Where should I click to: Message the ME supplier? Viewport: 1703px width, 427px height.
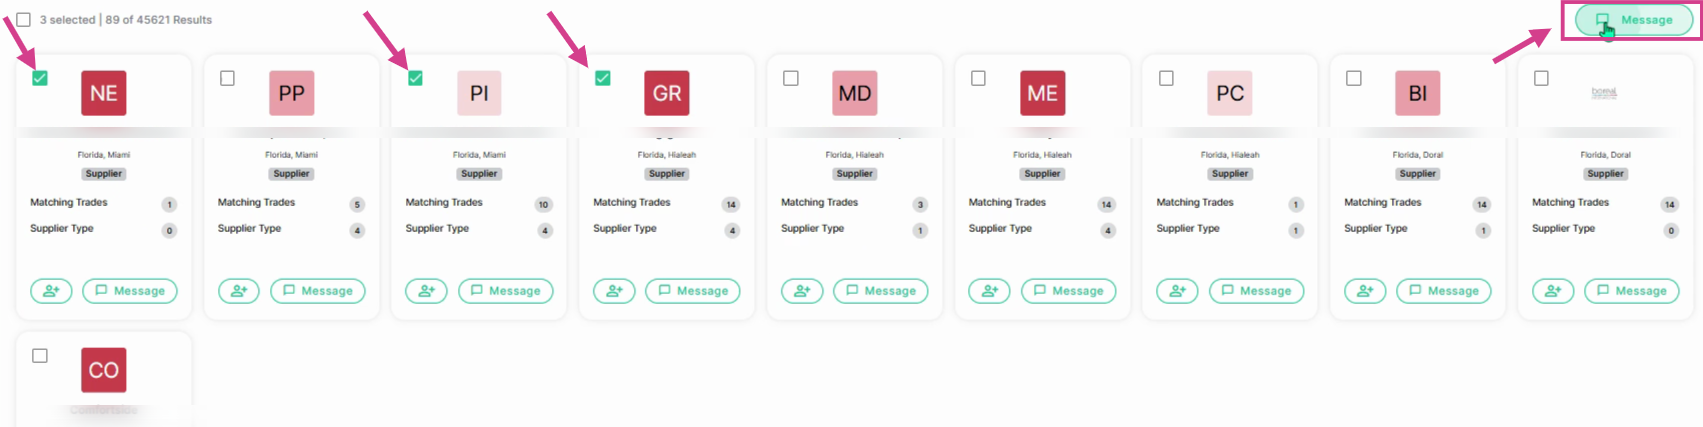[1068, 291]
